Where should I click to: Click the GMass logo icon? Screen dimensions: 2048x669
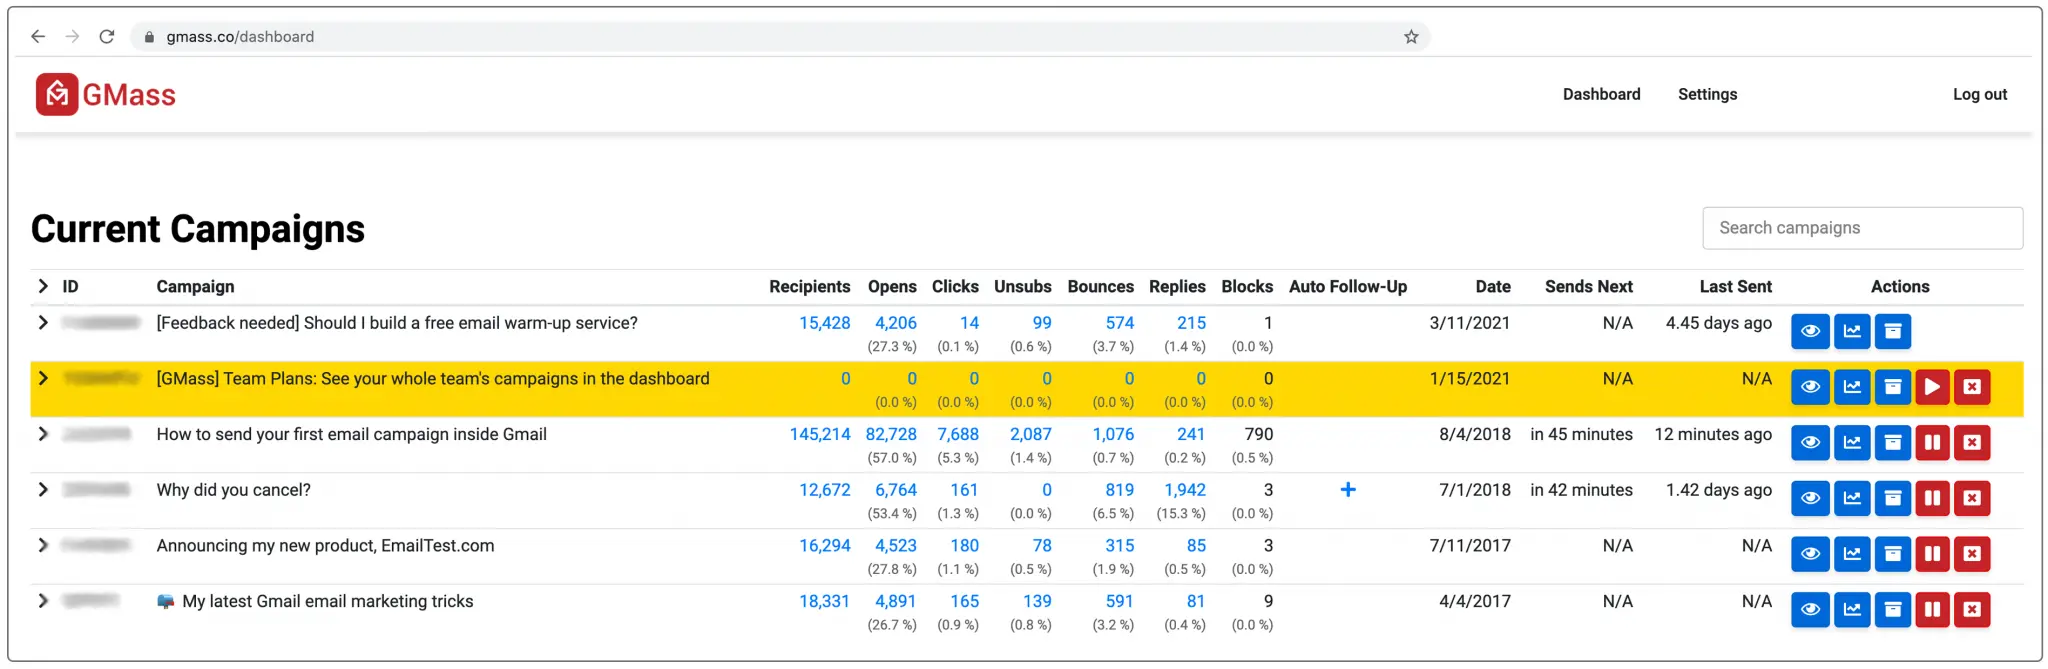tap(57, 95)
